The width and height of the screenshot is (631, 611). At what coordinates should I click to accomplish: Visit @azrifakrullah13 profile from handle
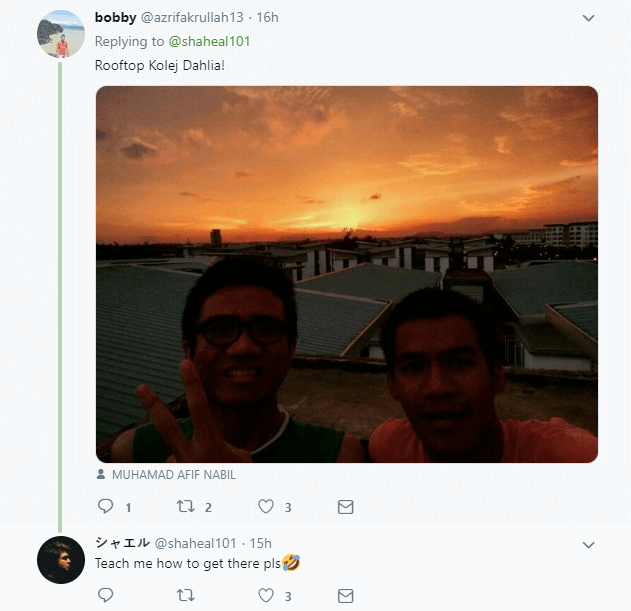click(192, 17)
